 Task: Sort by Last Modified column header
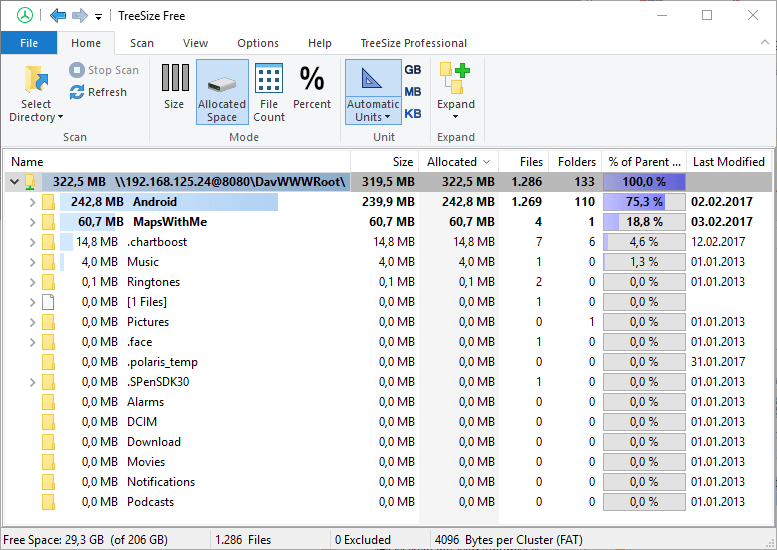coord(728,162)
